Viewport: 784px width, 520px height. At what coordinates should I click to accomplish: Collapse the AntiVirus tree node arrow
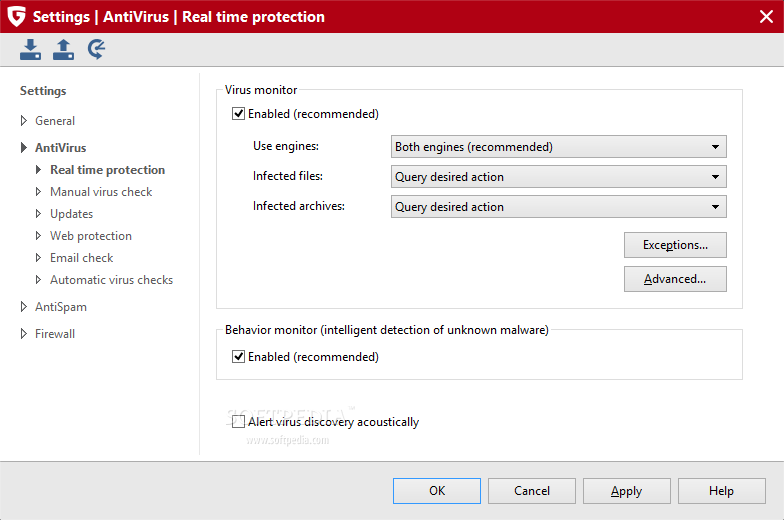pos(24,148)
